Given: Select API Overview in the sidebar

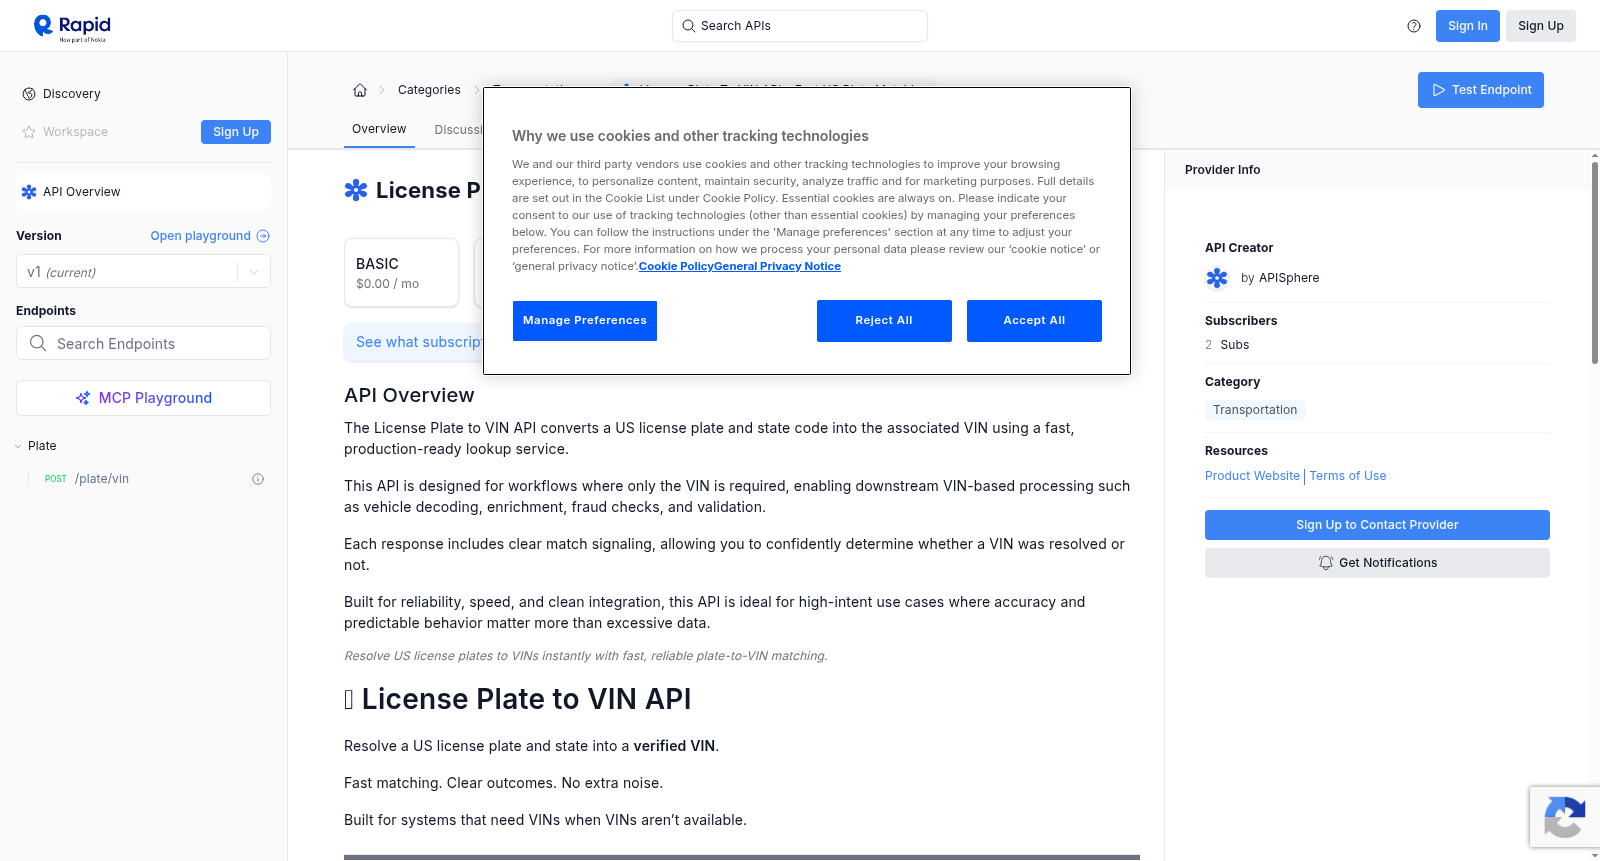Looking at the screenshot, I should 143,192.
